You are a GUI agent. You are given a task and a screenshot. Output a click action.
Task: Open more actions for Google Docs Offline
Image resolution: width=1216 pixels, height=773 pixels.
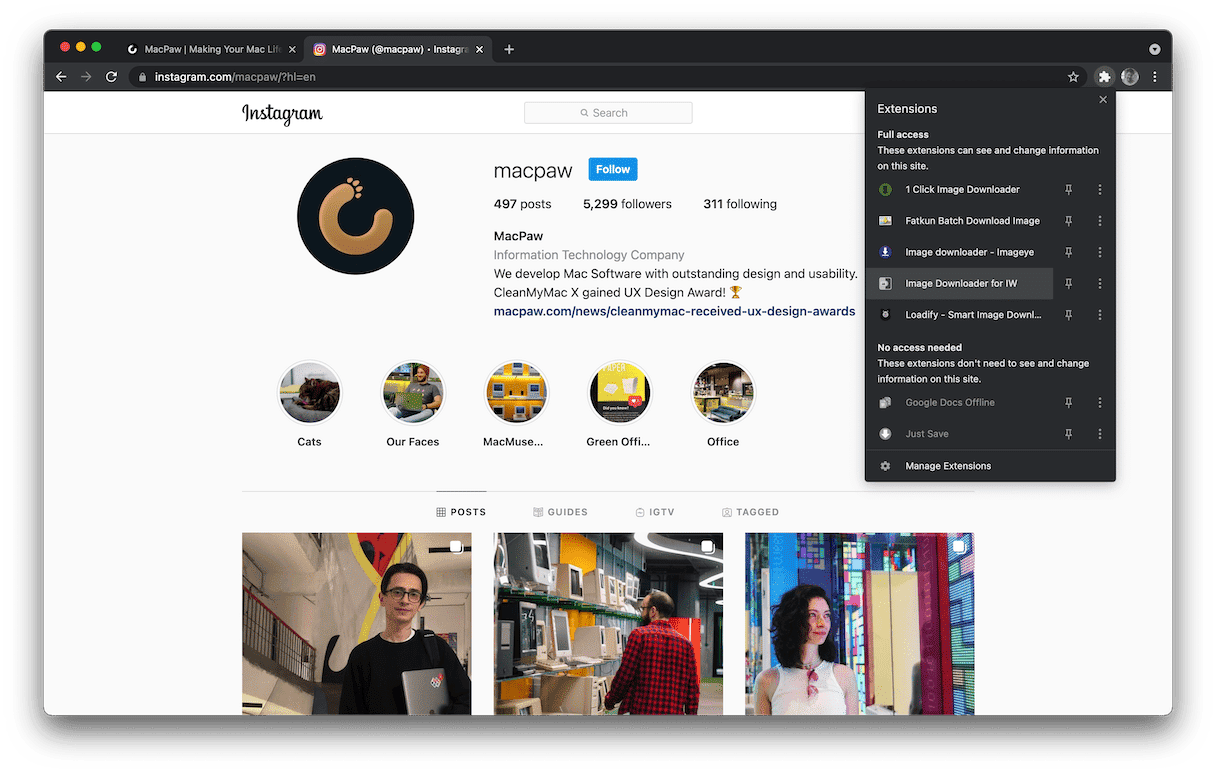tap(1100, 403)
